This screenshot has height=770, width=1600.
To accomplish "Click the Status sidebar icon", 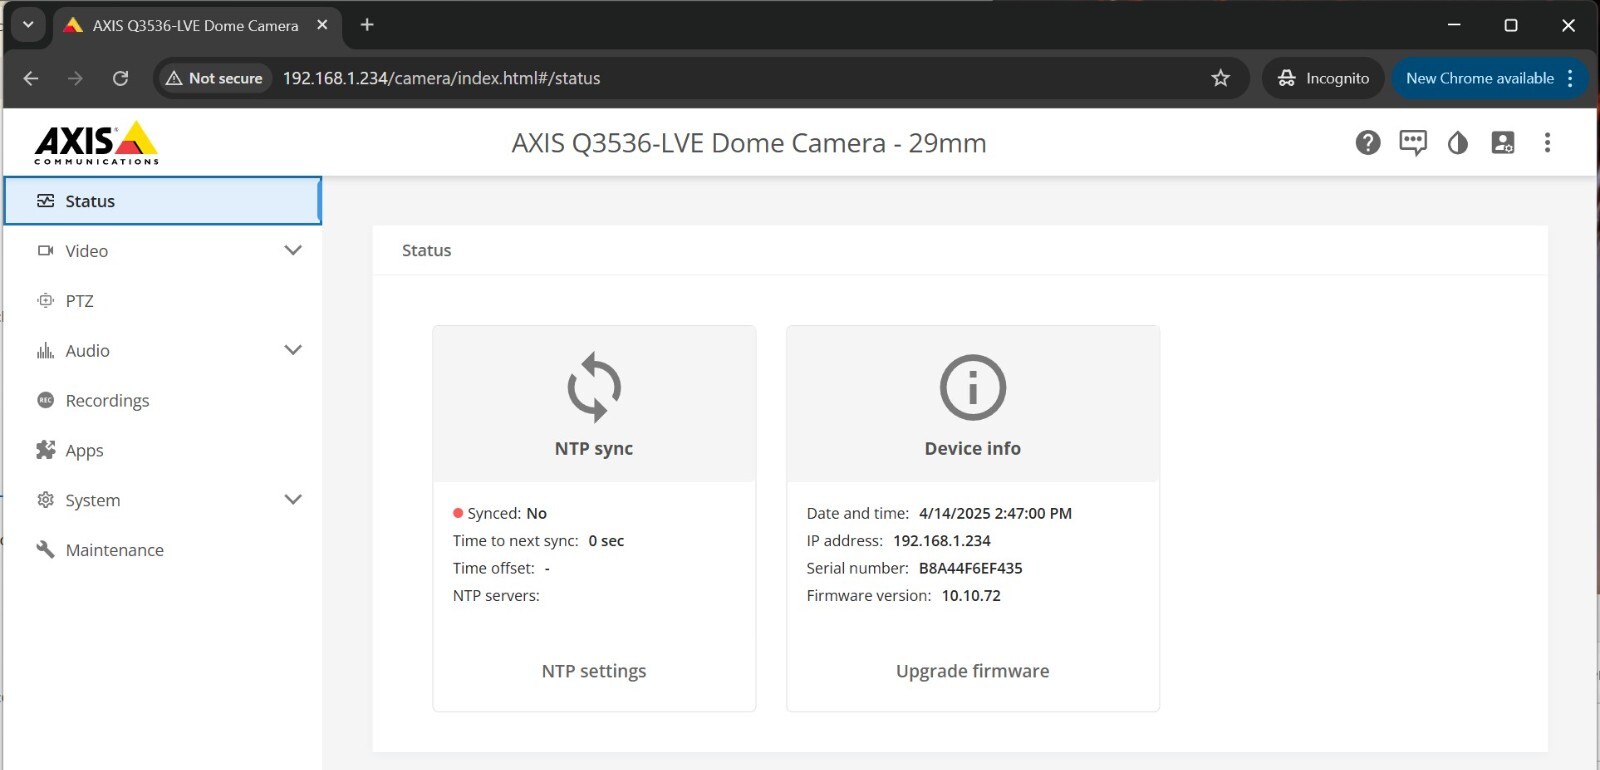I will (45, 201).
